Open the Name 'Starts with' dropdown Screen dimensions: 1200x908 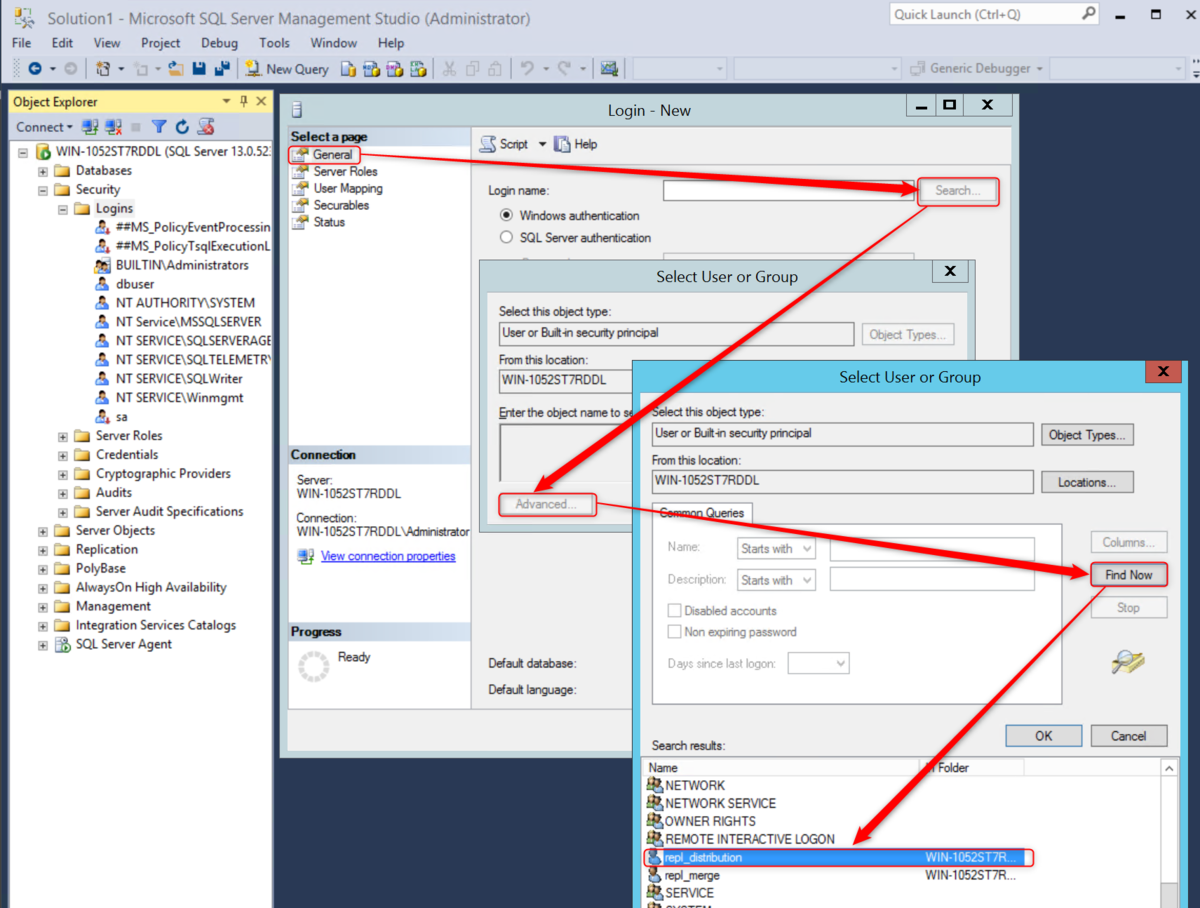coord(776,548)
